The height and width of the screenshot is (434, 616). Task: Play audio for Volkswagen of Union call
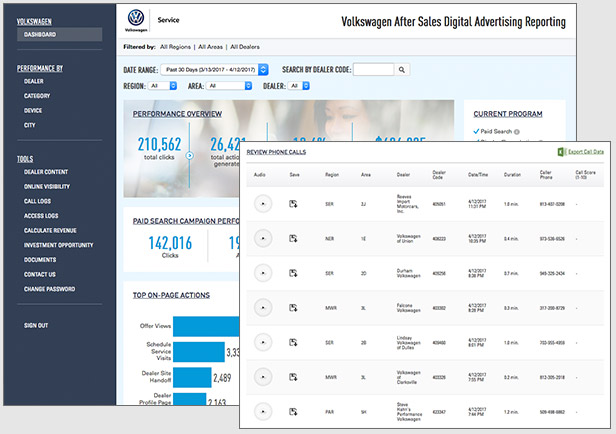[x=263, y=238]
